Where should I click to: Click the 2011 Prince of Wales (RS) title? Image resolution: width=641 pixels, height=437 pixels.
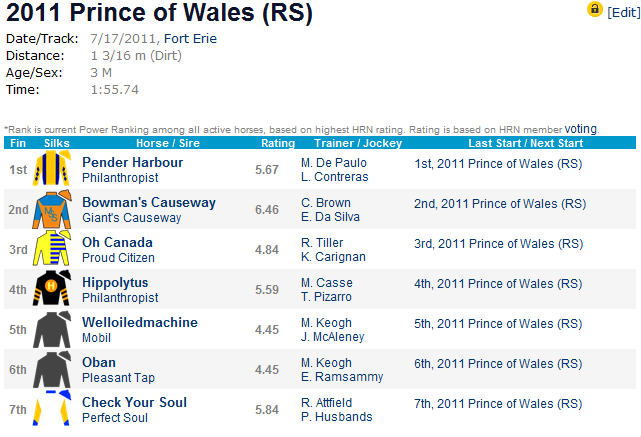point(159,12)
